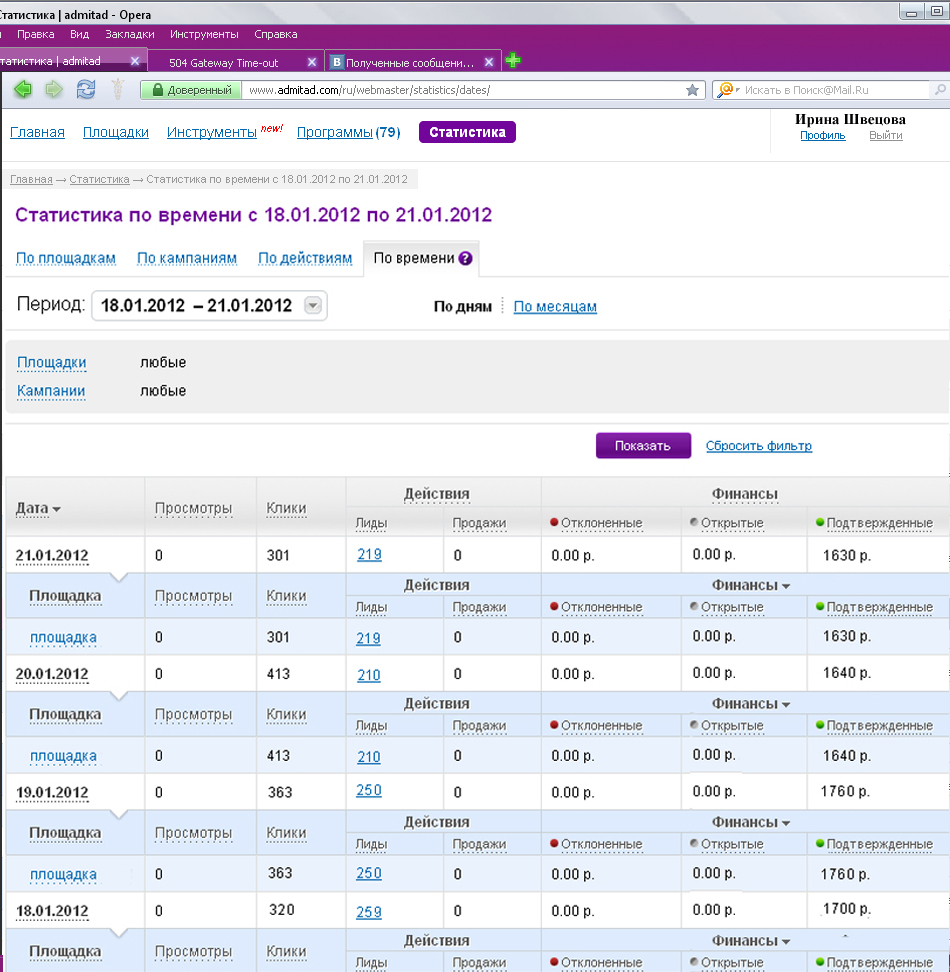Screen dimensions: 950x972
Task: Expand Финансы dropdown under 20.01.2012
Action: [x=786, y=704]
